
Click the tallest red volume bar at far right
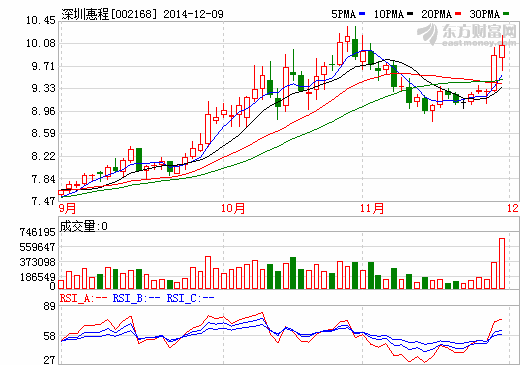[502, 263]
